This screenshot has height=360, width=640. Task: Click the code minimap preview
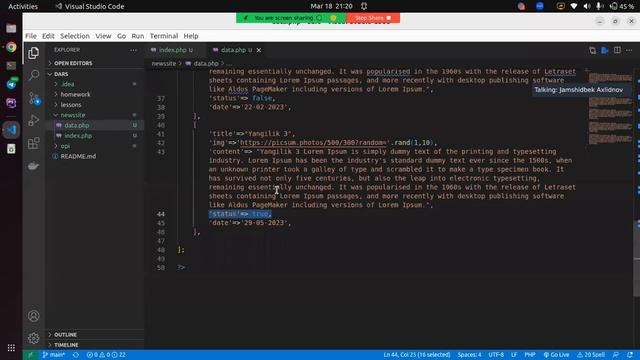[609, 108]
